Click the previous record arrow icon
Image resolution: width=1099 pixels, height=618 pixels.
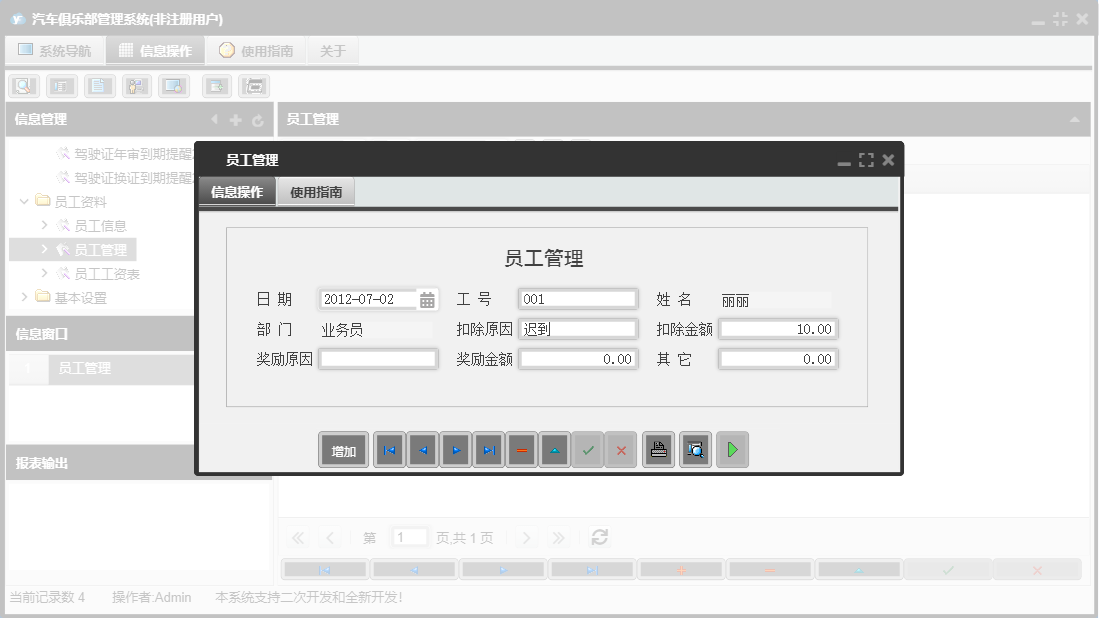click(x=422, y=449)
